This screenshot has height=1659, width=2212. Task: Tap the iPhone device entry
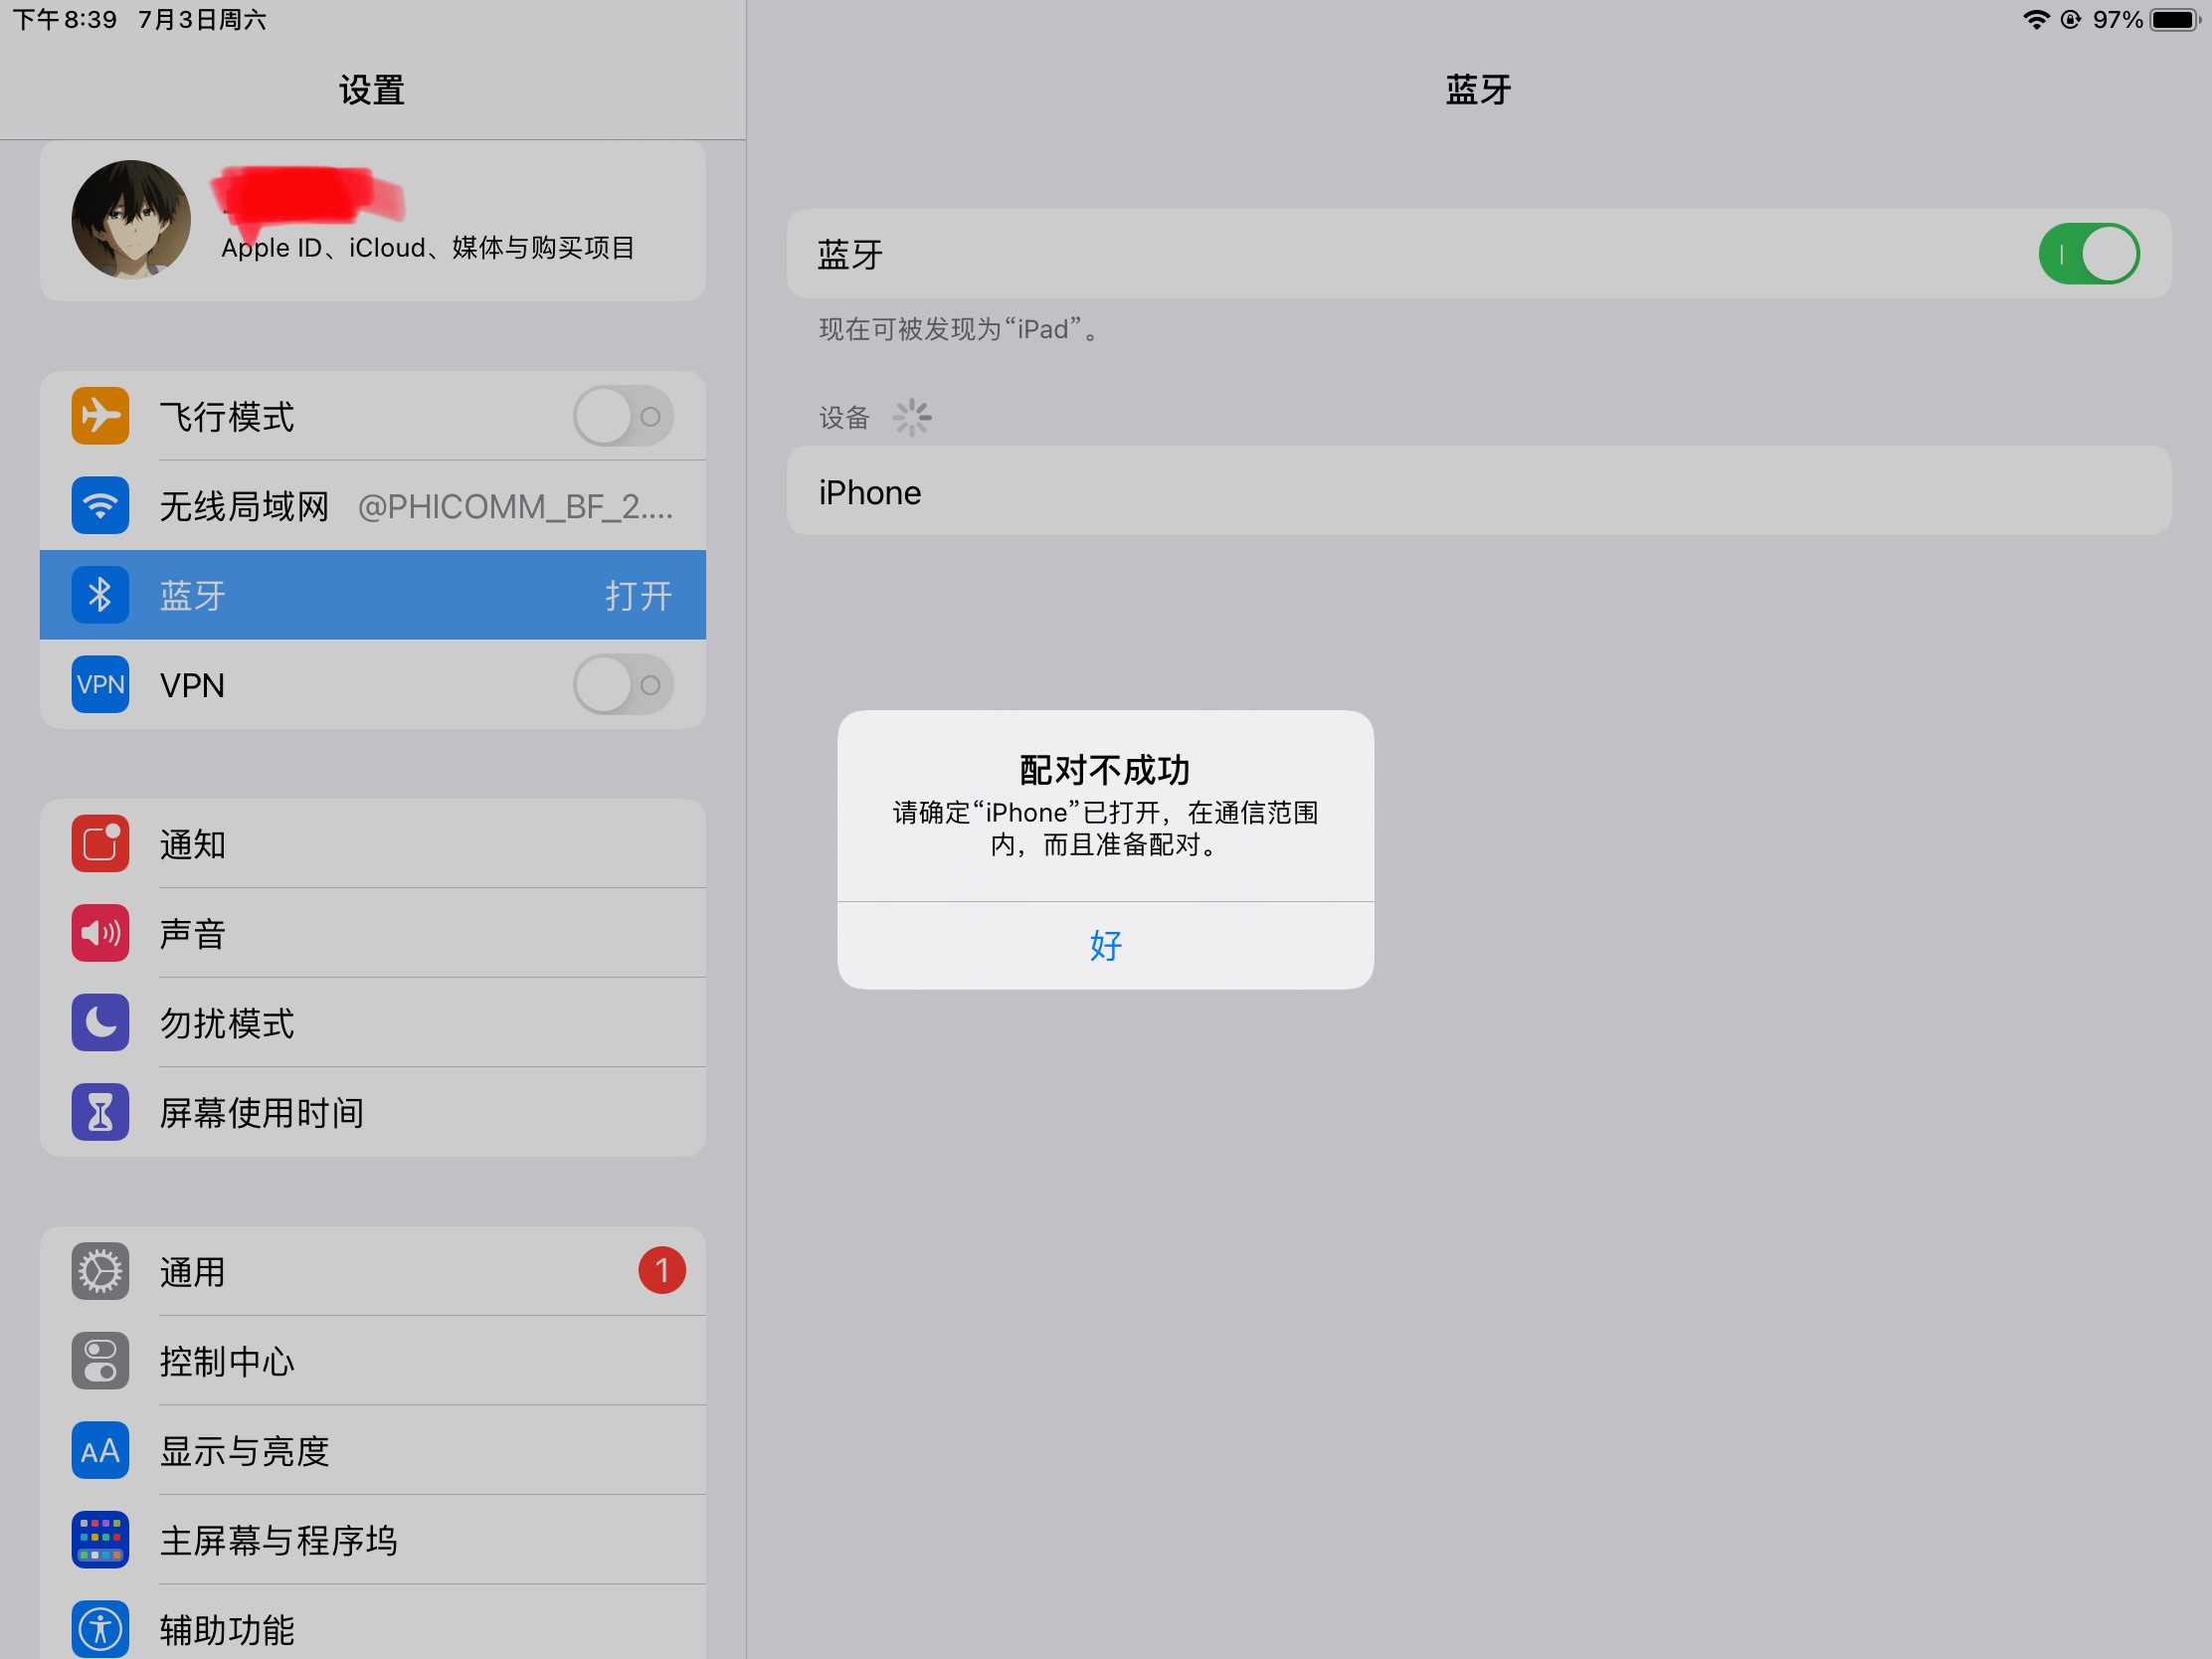tap(1478, 492)
